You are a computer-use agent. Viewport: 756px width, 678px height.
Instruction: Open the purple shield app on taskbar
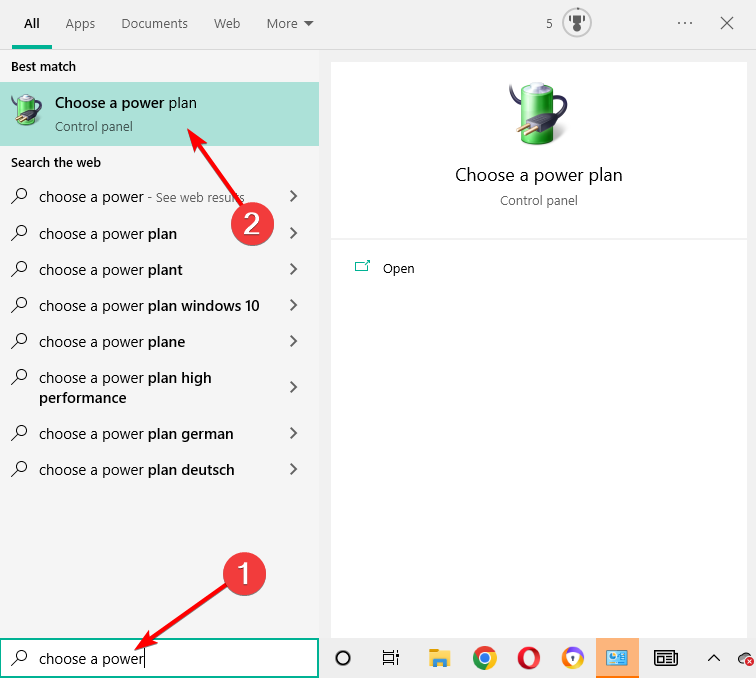[573, 658]
